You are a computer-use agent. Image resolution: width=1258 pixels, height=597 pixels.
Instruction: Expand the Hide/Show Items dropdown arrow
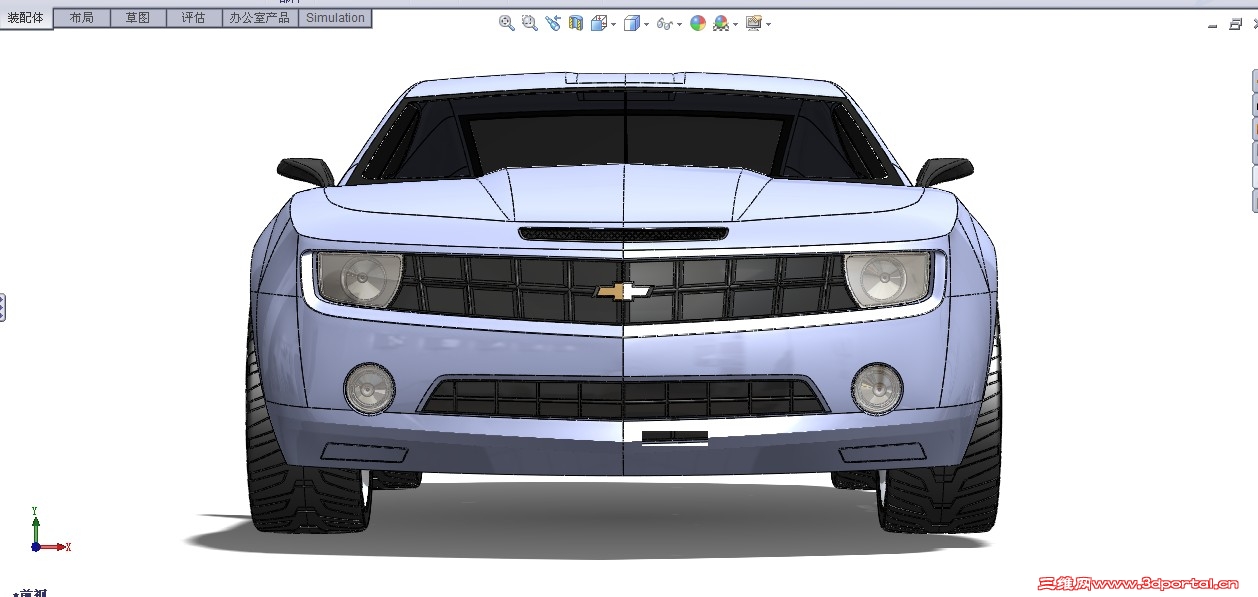[x=679, y=24]
